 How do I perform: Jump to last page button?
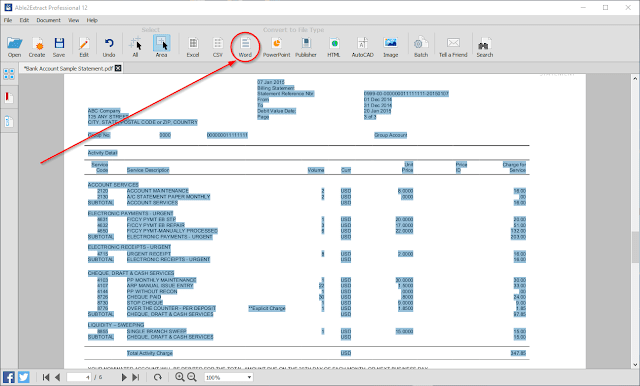[x=136, y=377]
